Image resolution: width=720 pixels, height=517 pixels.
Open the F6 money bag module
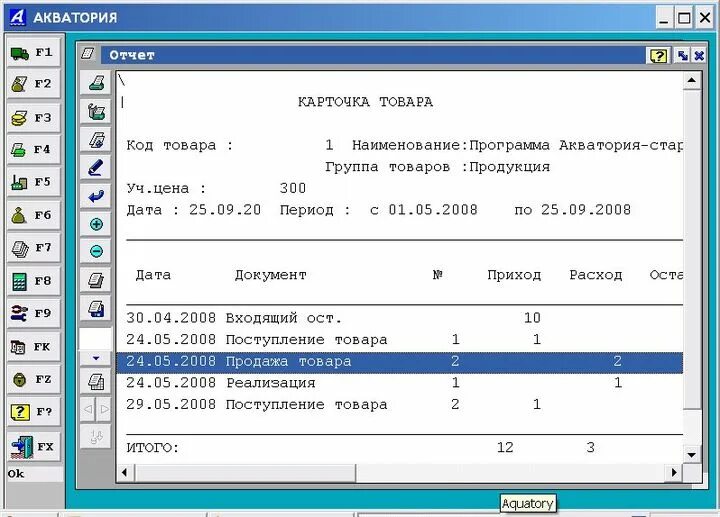point(34,215)
